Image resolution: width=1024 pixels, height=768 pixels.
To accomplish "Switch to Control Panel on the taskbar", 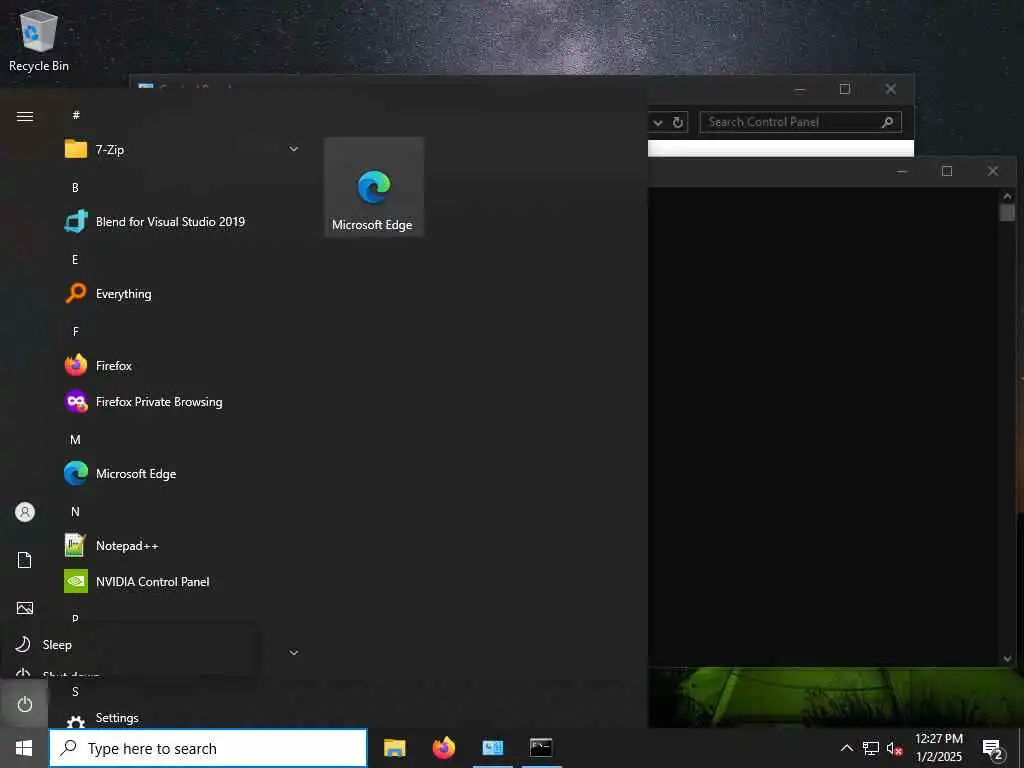I will tap(492, 748).
